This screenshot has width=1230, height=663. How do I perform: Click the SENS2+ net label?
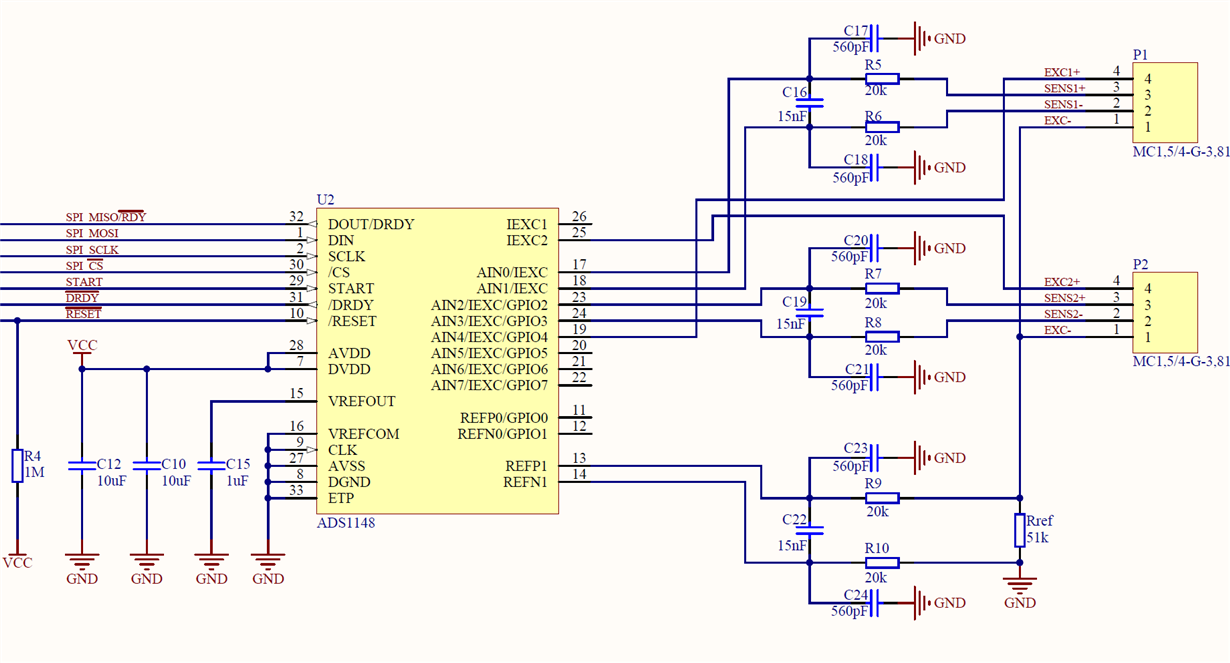click(x=1065, y=298)
